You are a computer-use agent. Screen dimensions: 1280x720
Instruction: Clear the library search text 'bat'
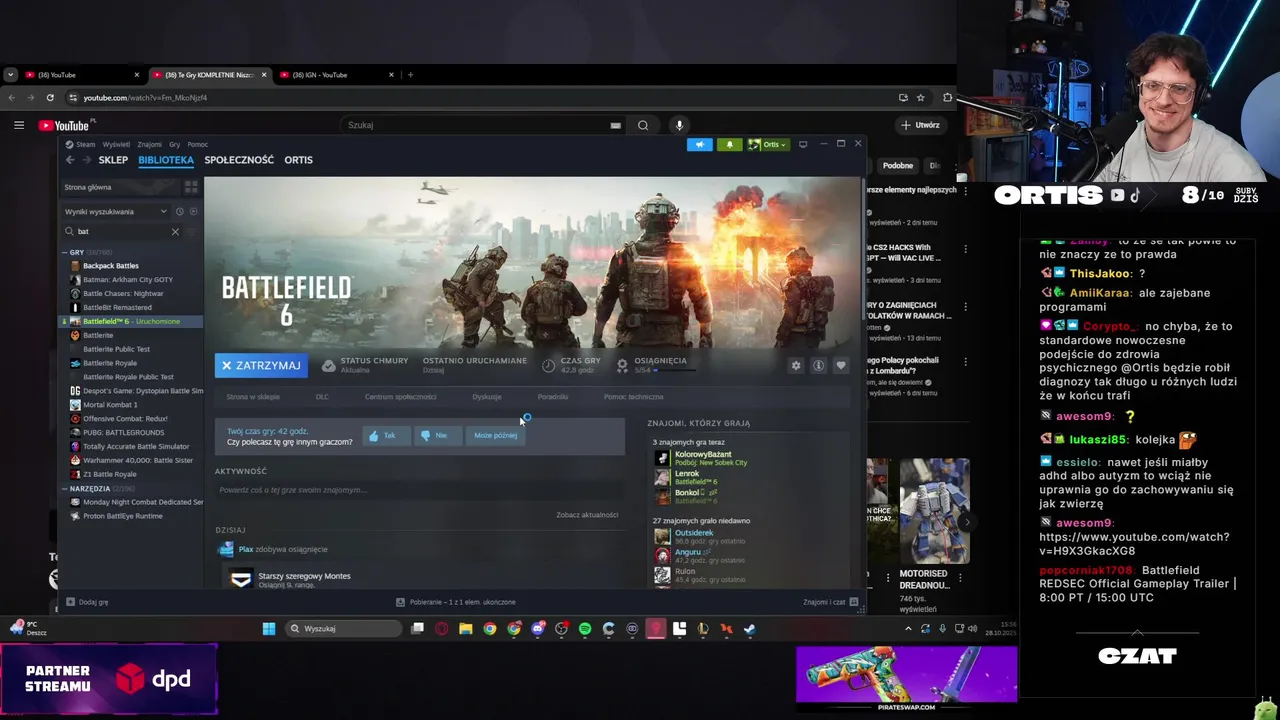coord(175,231)
